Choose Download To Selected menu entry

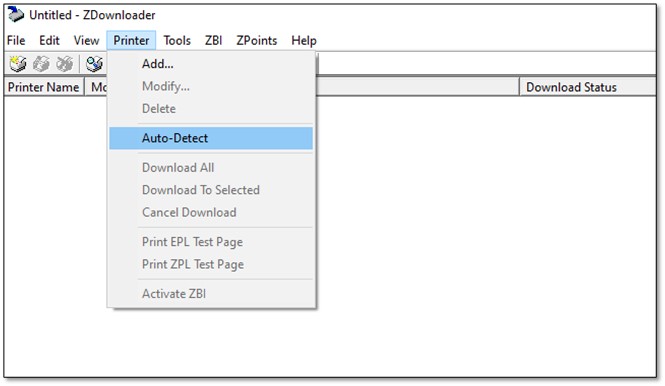211,190
